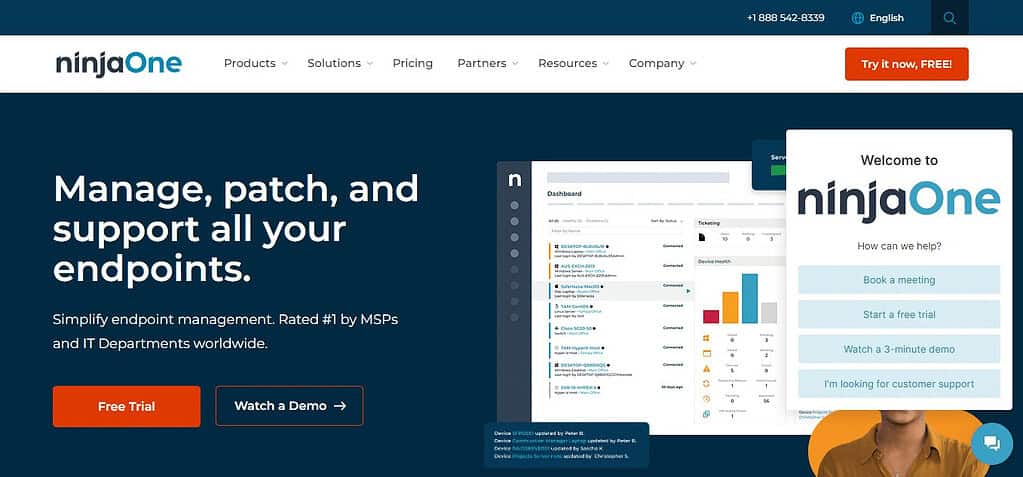
Task: Click the Ticketing panel heading
Action: pyautogui.click(x=709, y=223)
